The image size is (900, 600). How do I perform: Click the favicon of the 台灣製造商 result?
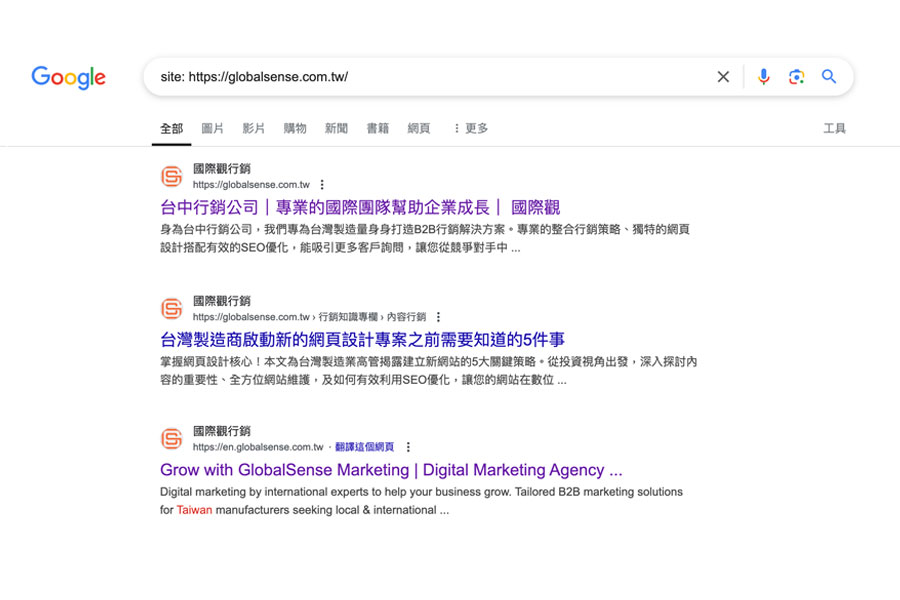(x=171, y=308)
